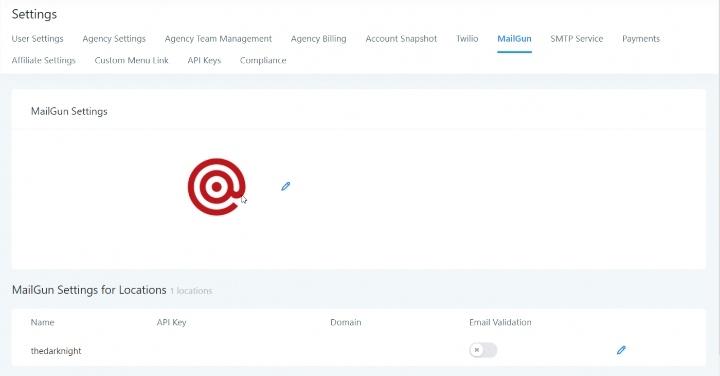Switch to the Compliance tab

tap(263, 60)
